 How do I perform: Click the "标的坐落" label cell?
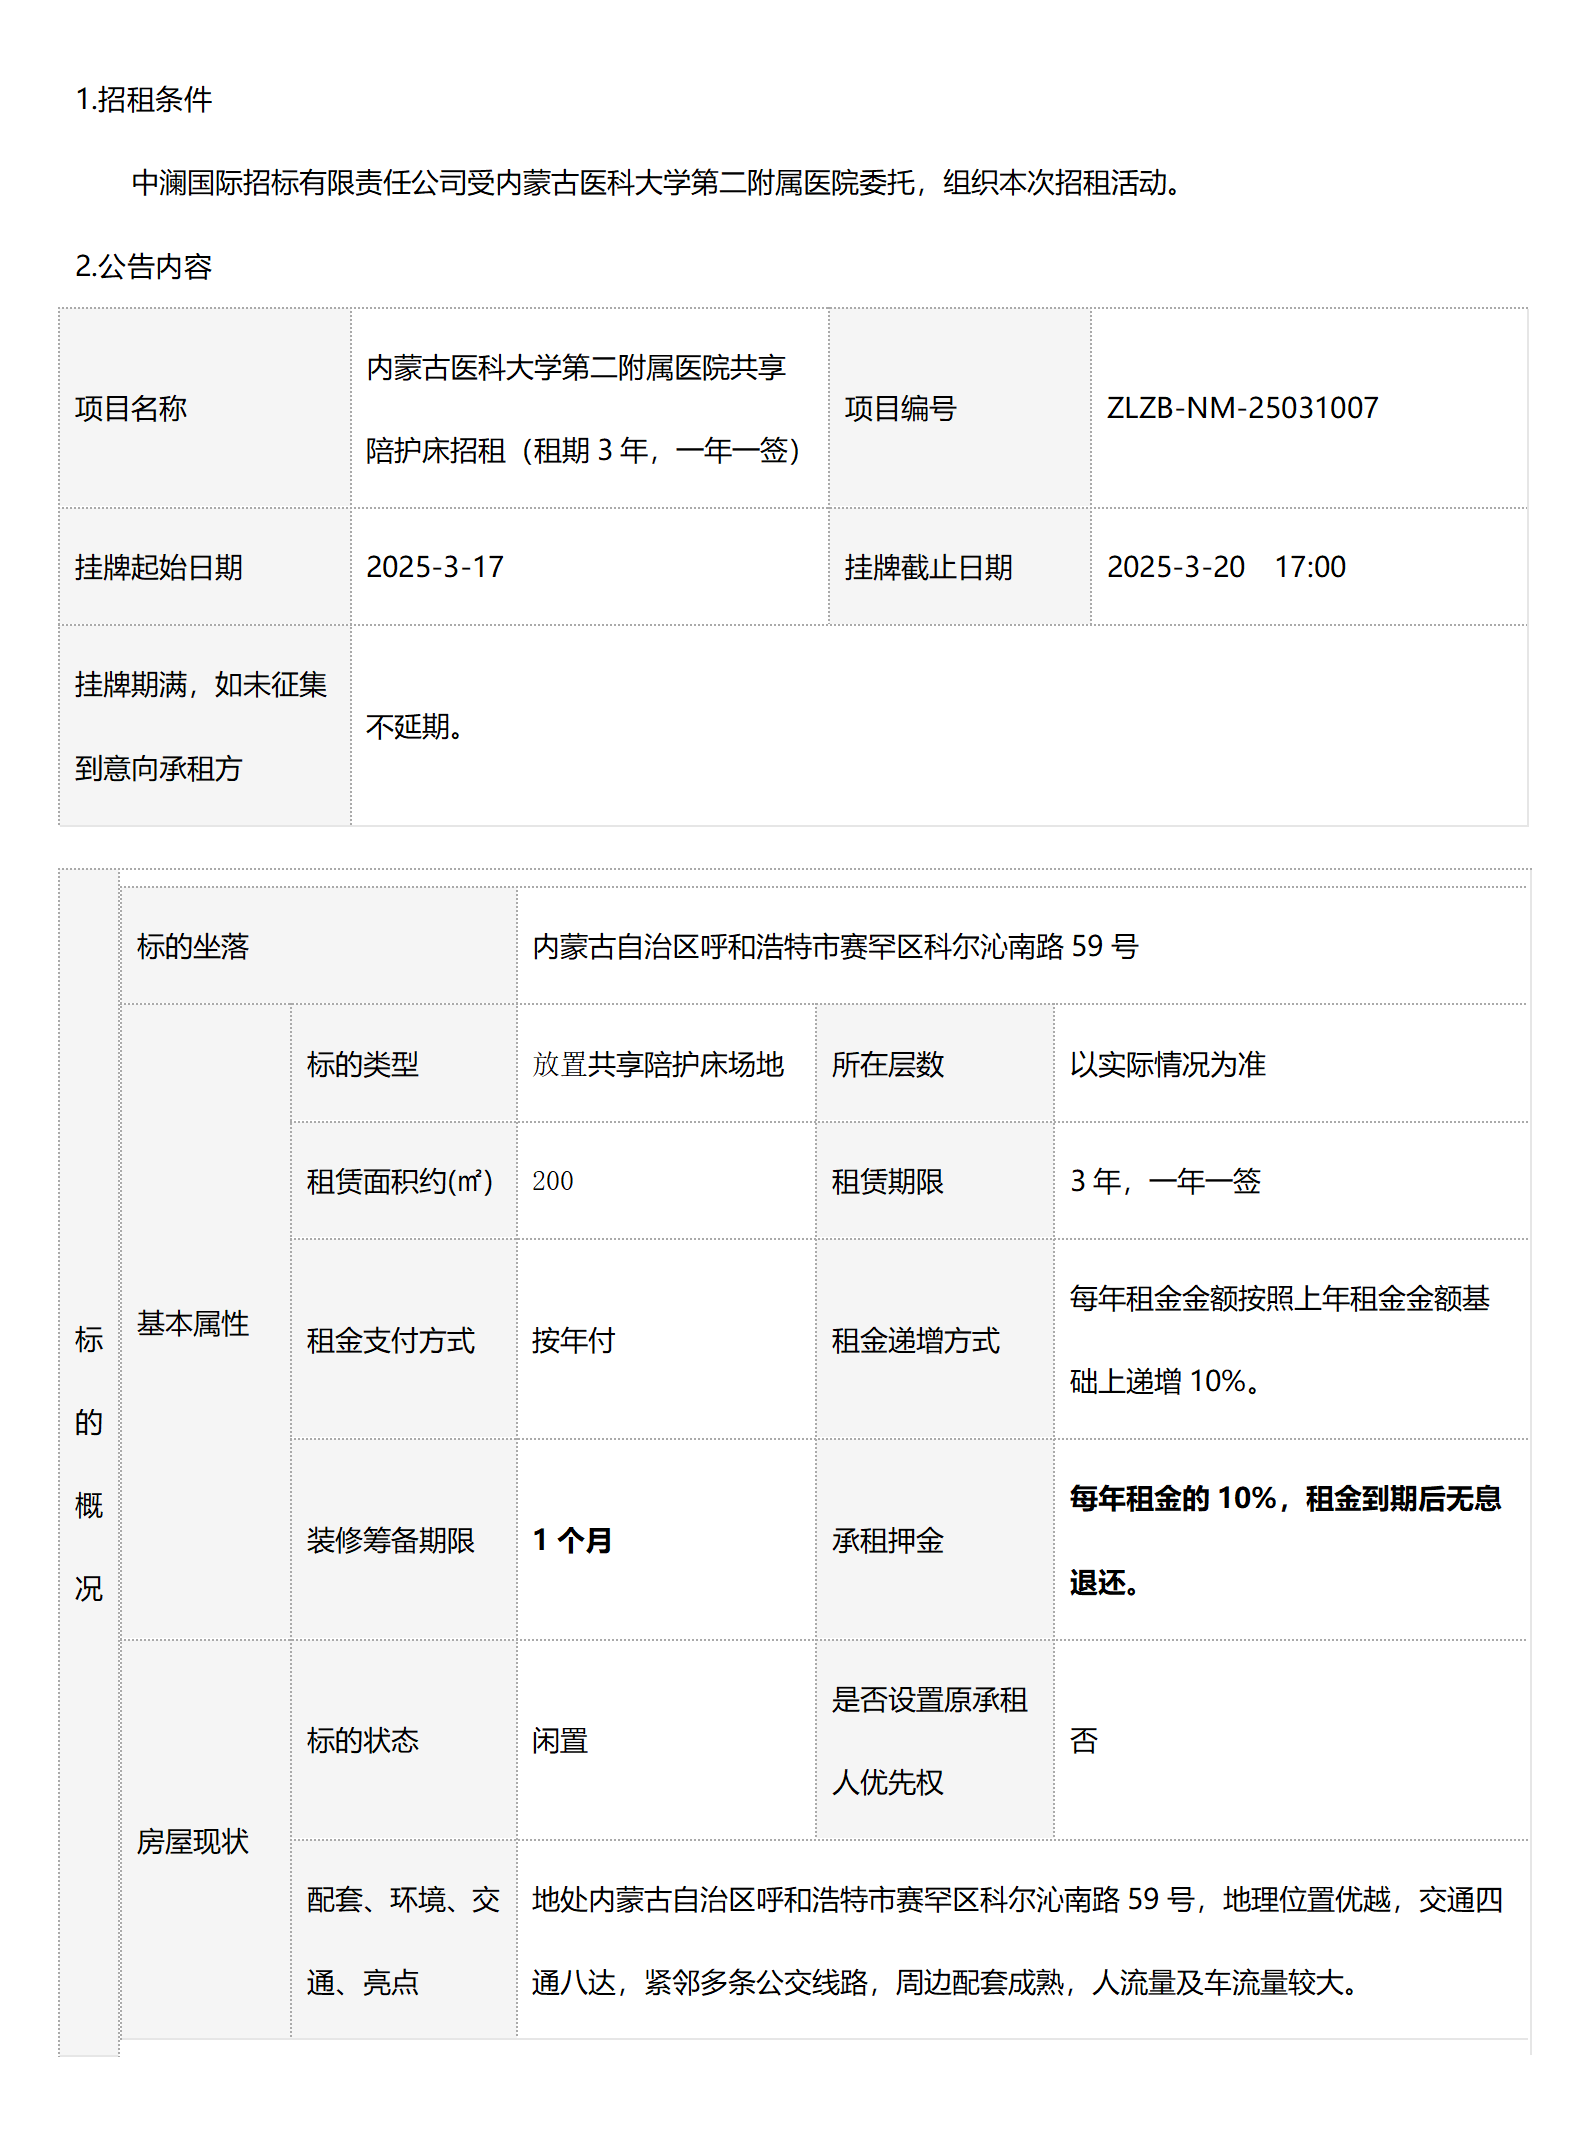pos(193,947)
